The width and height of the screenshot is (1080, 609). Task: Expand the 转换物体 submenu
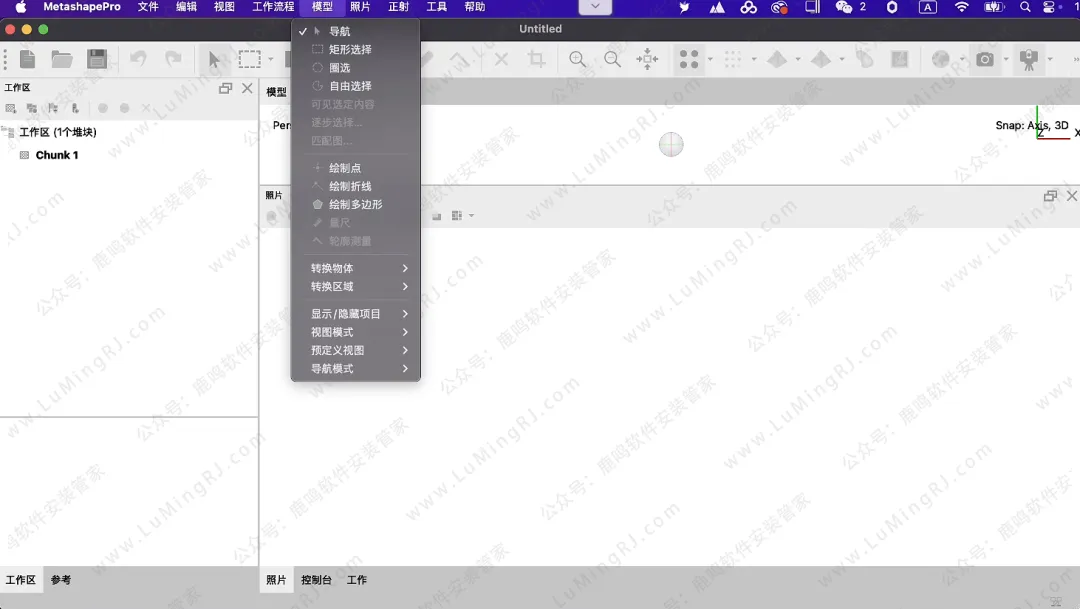335,267
